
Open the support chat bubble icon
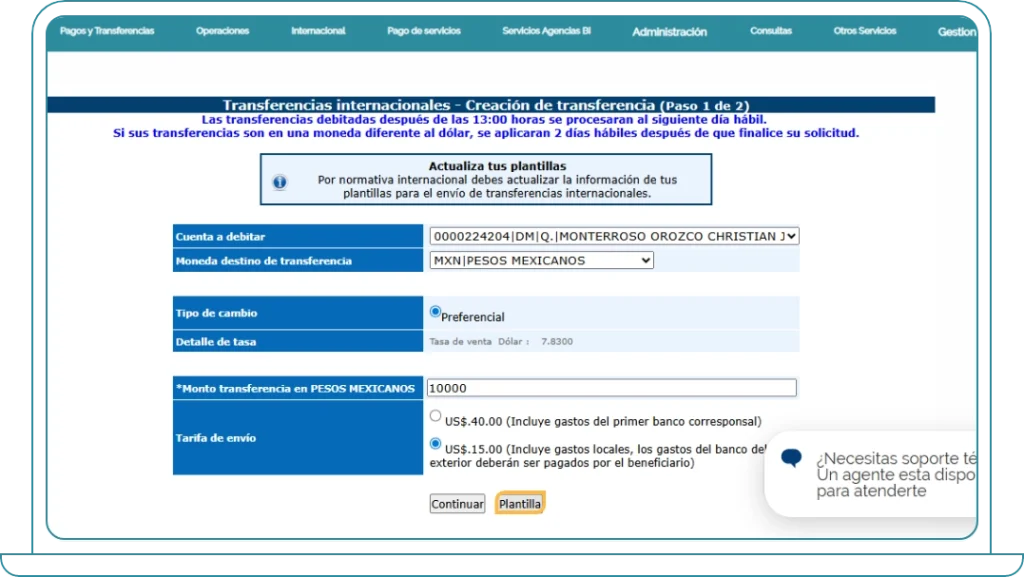(793, 458)
